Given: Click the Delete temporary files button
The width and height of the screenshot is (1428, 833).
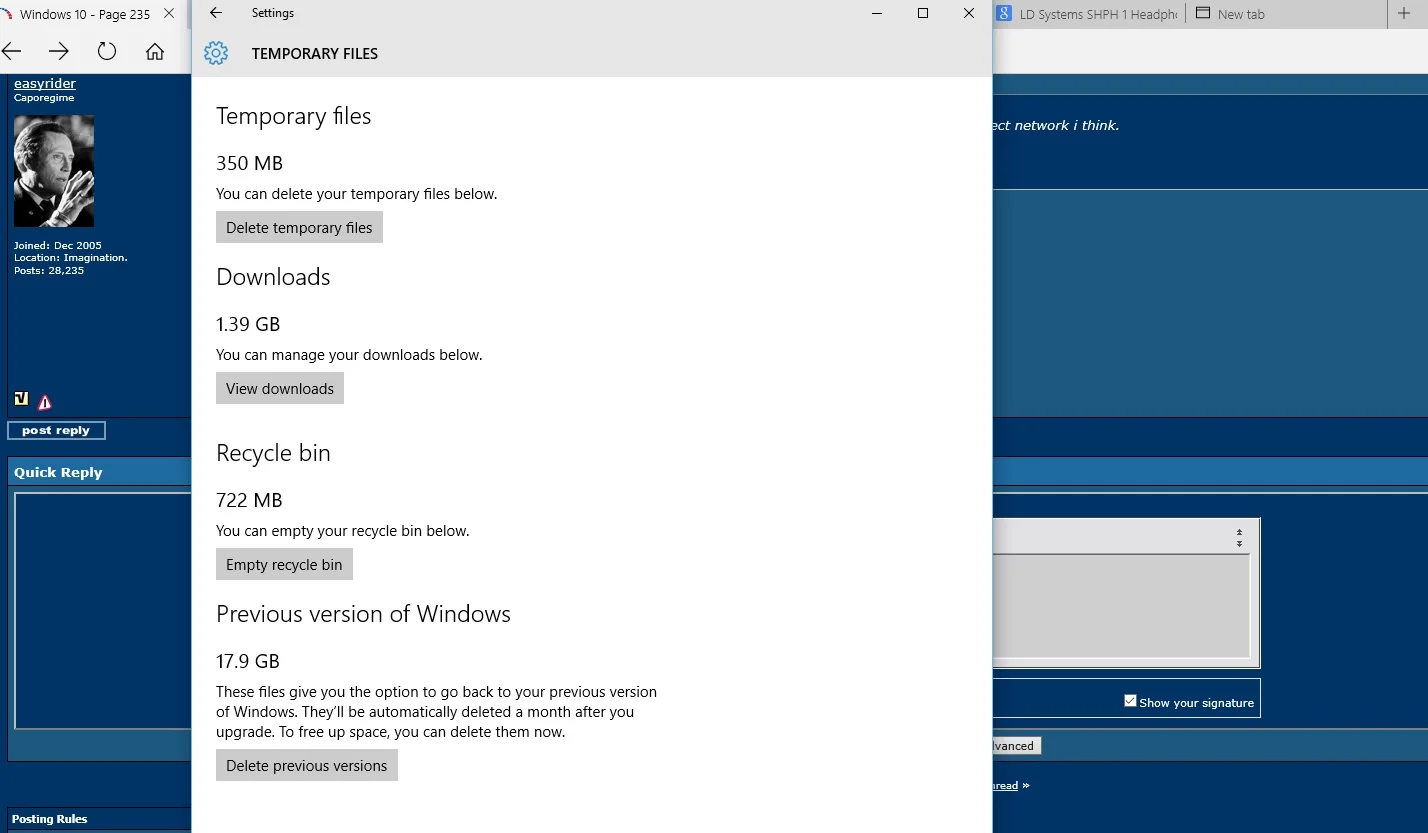Looking at the screenshot, I should click(299, 227).
